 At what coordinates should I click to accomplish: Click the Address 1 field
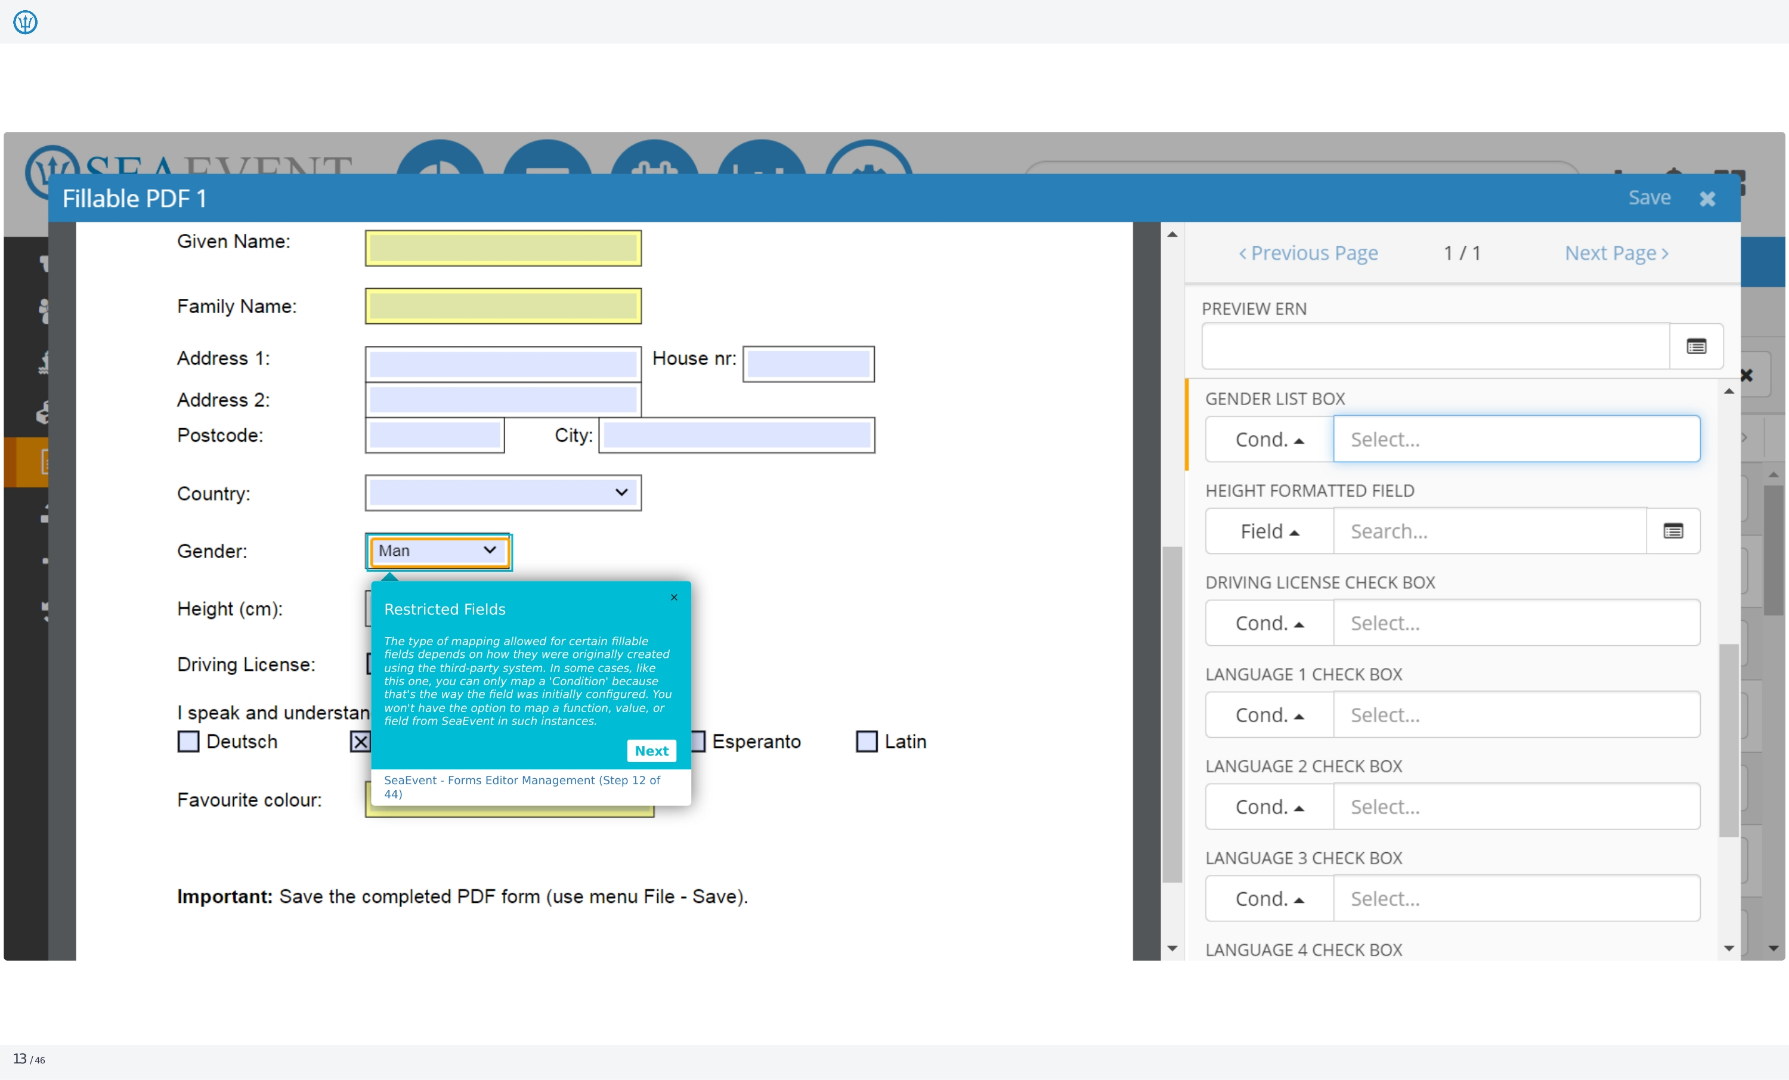[x=503, y=364]
